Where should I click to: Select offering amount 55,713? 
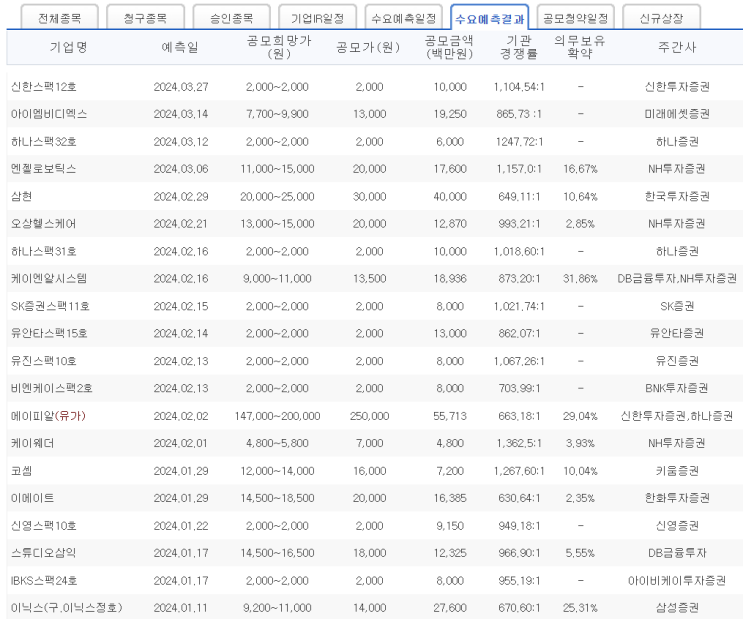[450, 416]
